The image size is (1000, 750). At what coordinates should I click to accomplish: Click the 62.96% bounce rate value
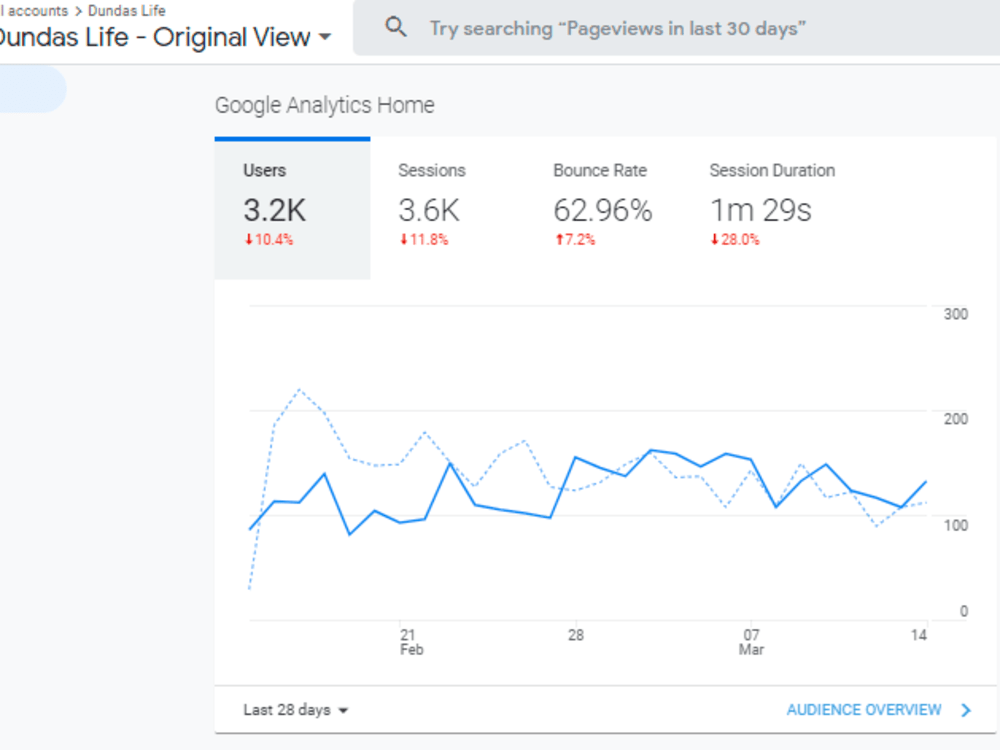click(603, 210)
